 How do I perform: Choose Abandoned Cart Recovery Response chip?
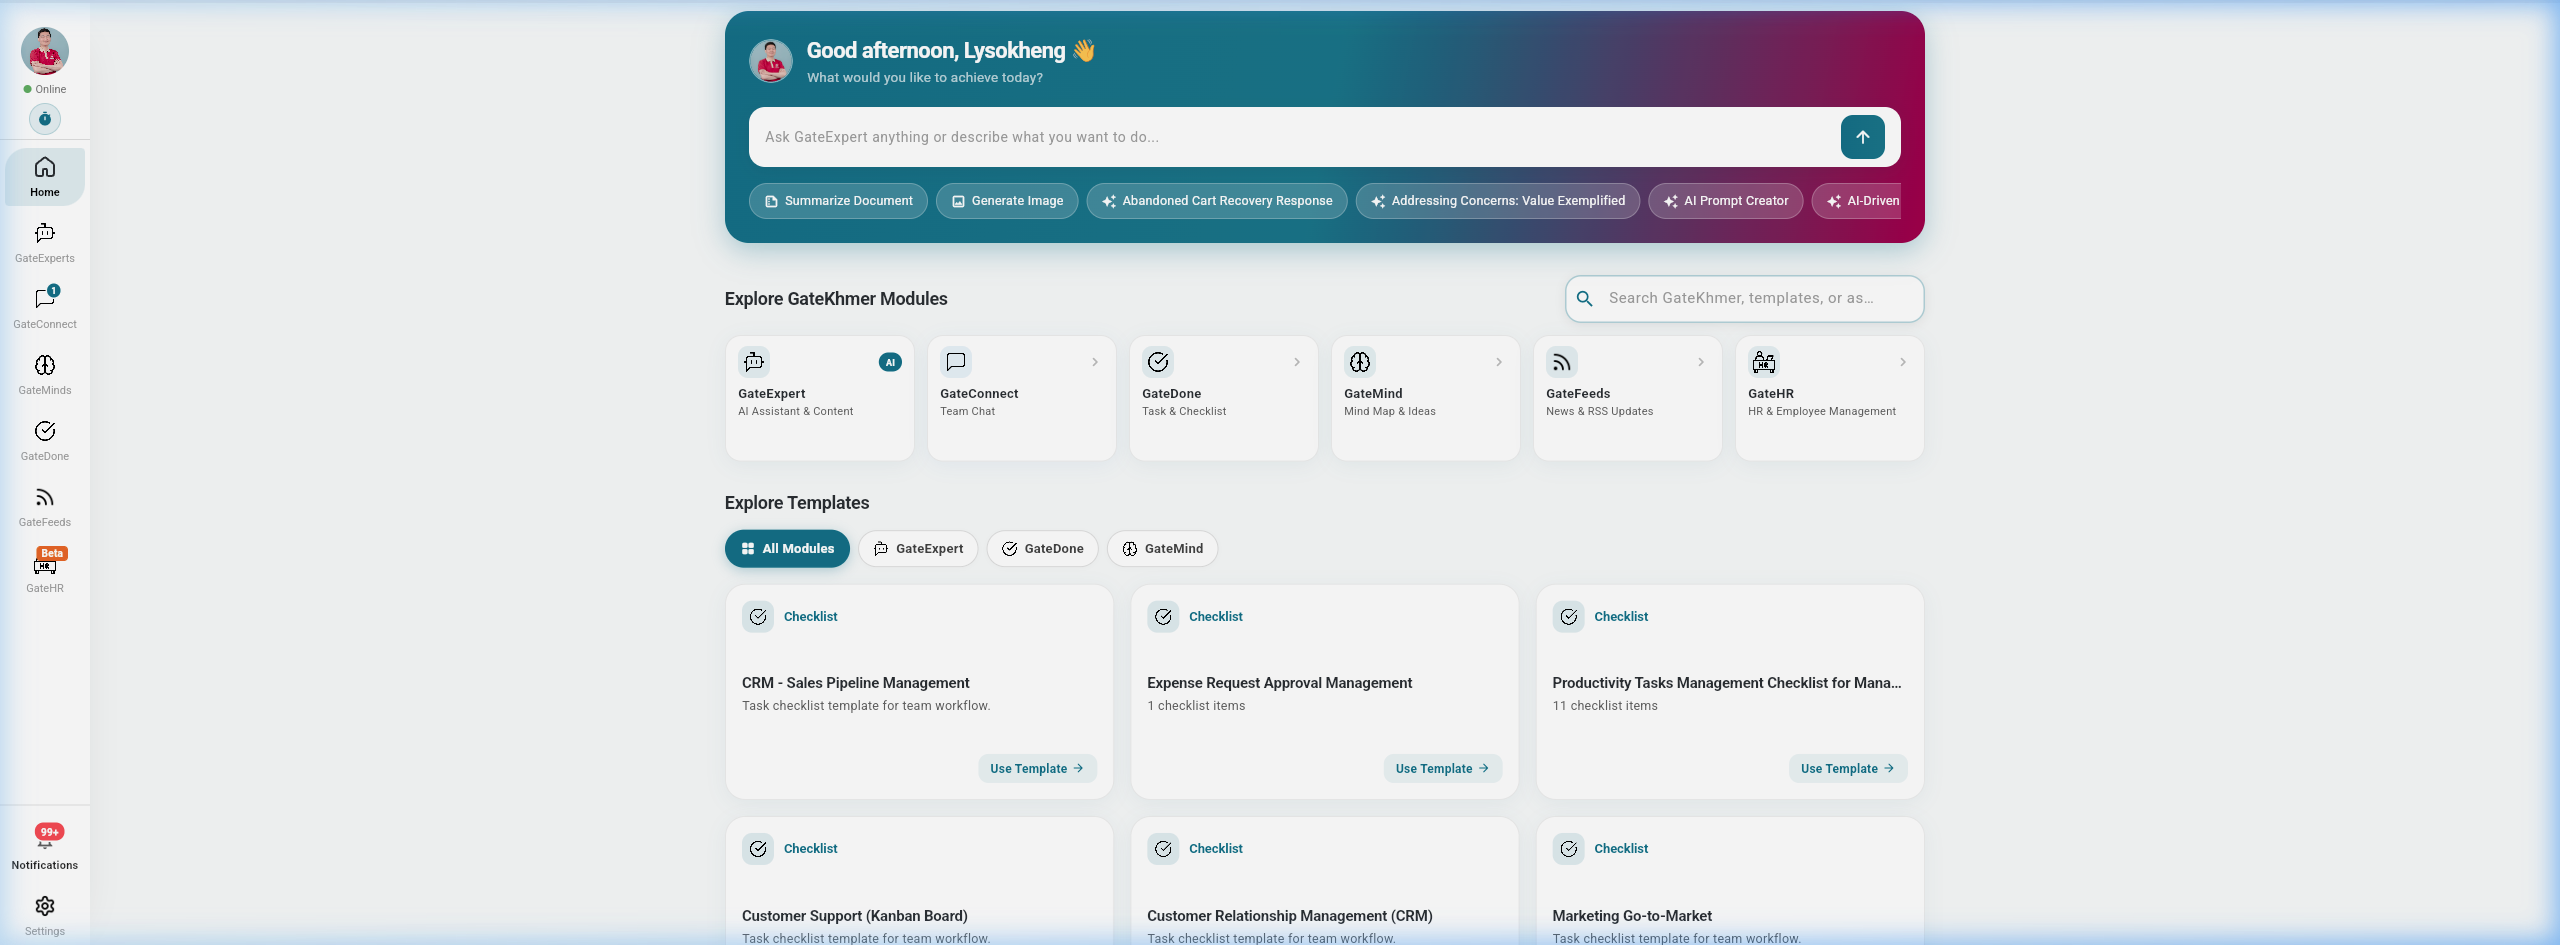pyautogui.click(x=1217, y=201)
